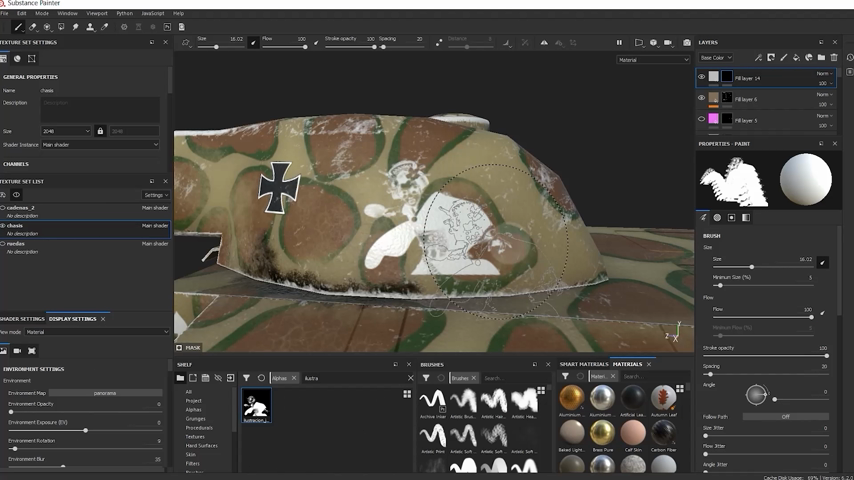
Task: Toggle pen pressure for Flow in toolbar
Action: [316, 42]
